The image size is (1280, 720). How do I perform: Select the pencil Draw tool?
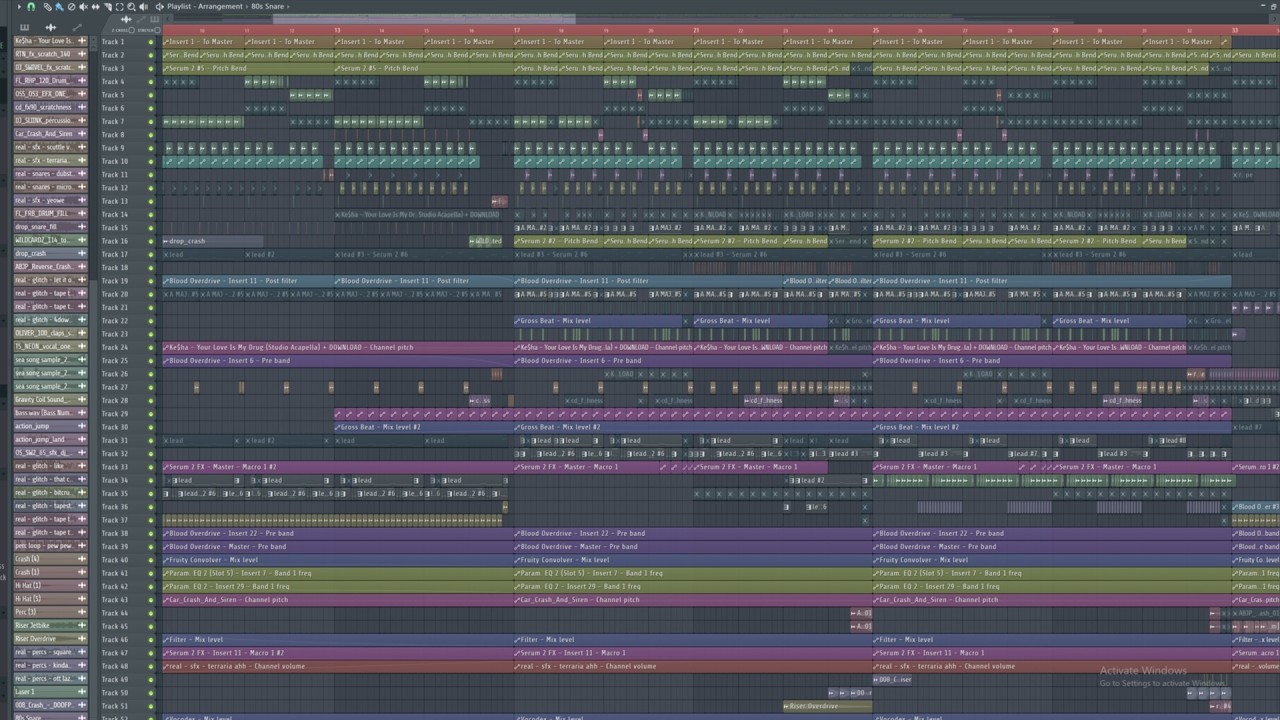click(x=47, y=7)
